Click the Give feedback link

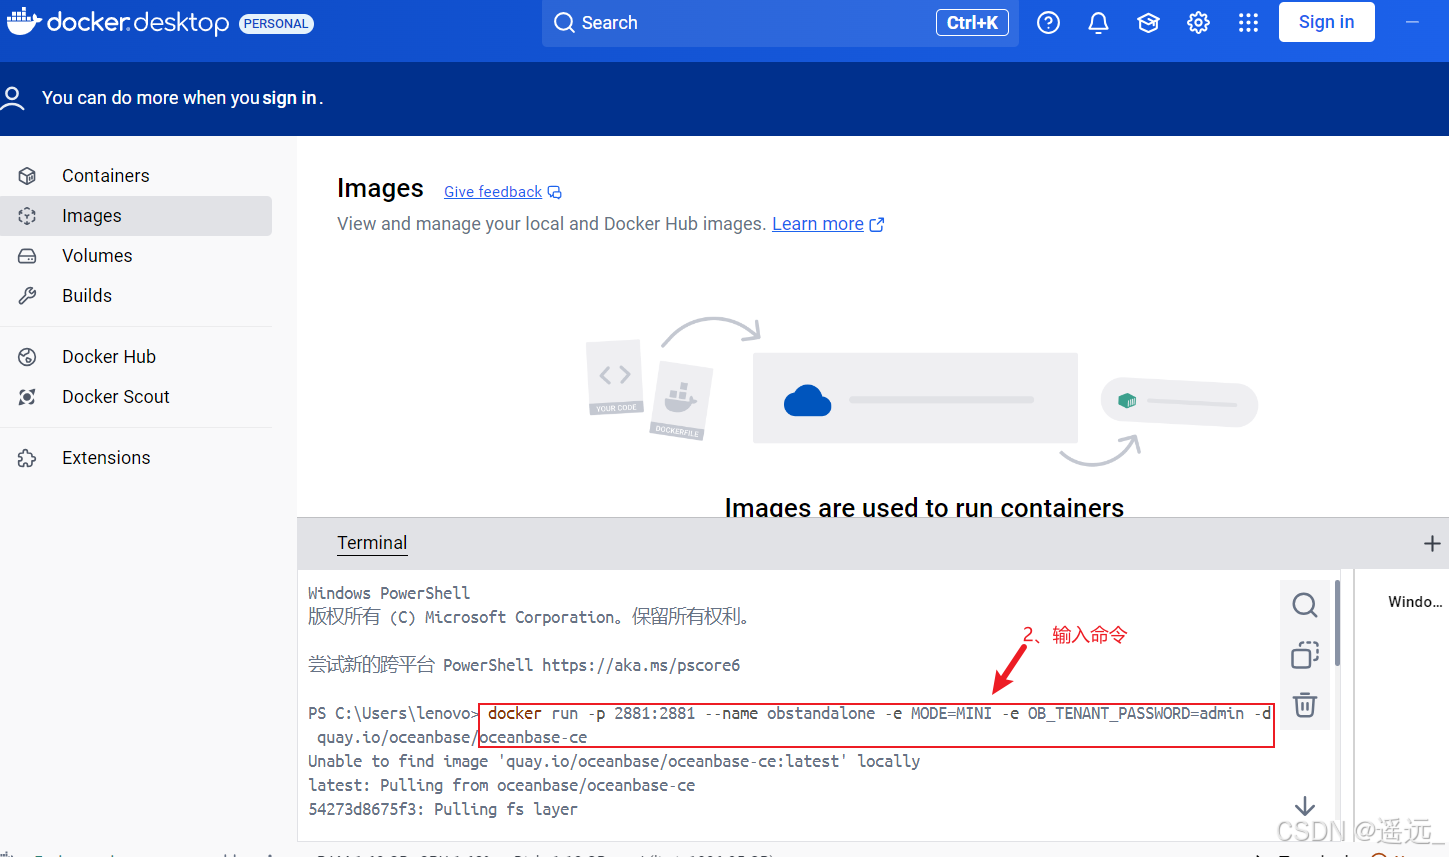[493, 192]
